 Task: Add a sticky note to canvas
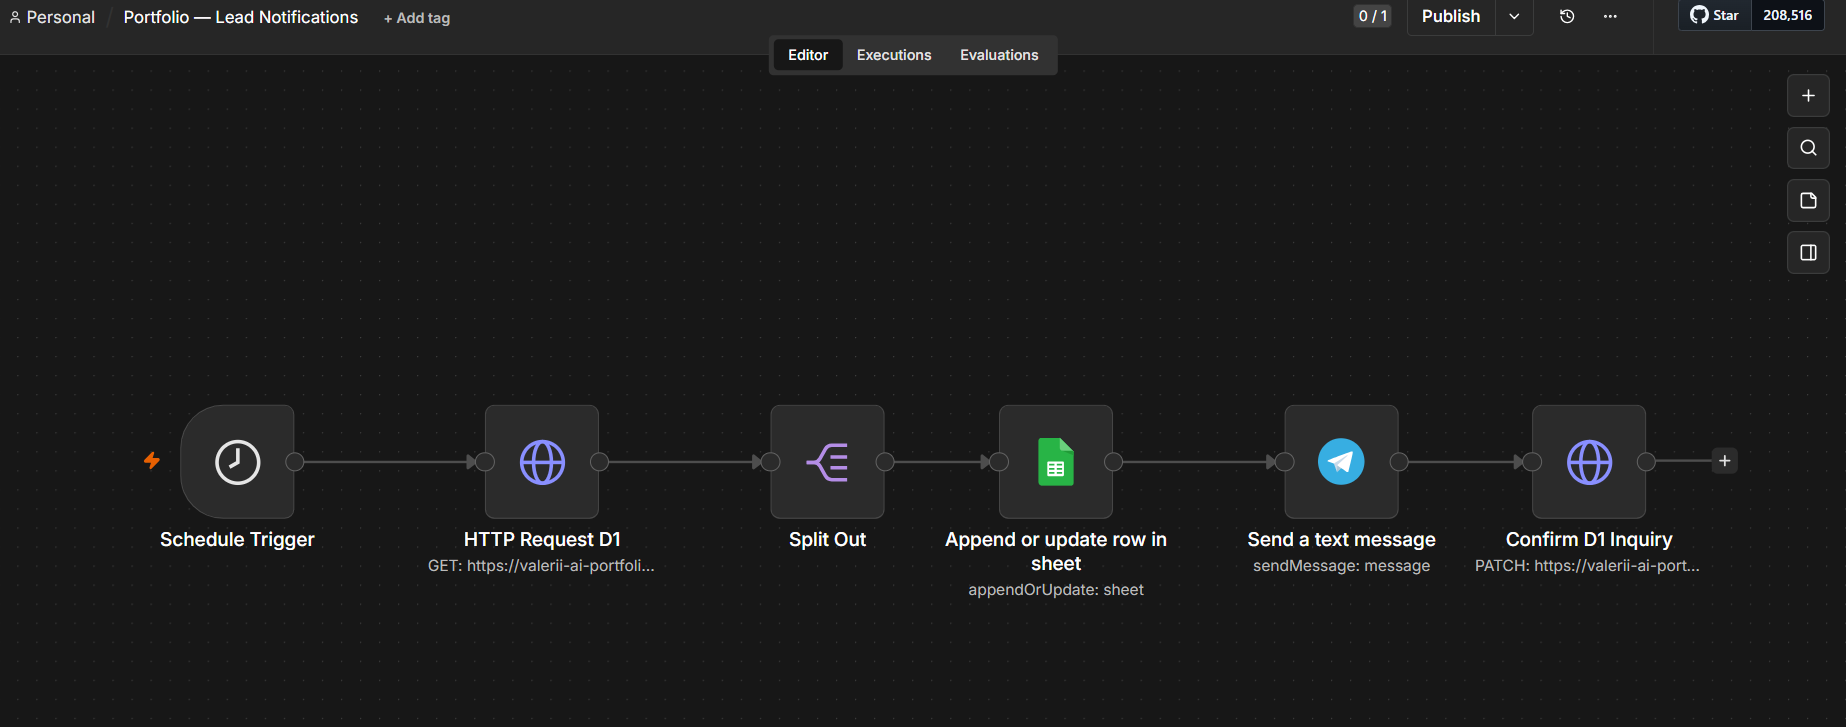(1808, 201)
